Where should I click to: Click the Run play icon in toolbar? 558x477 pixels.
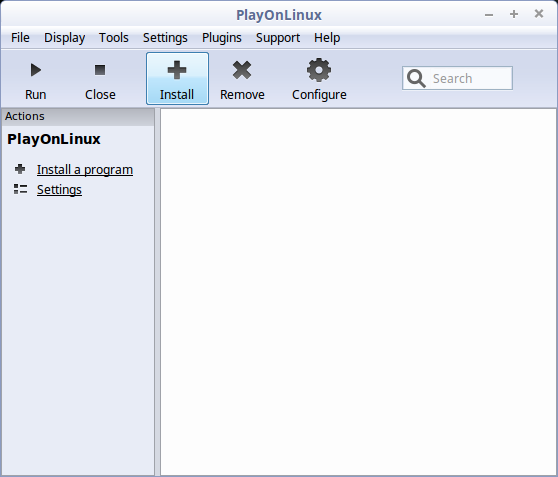[36, 70]
